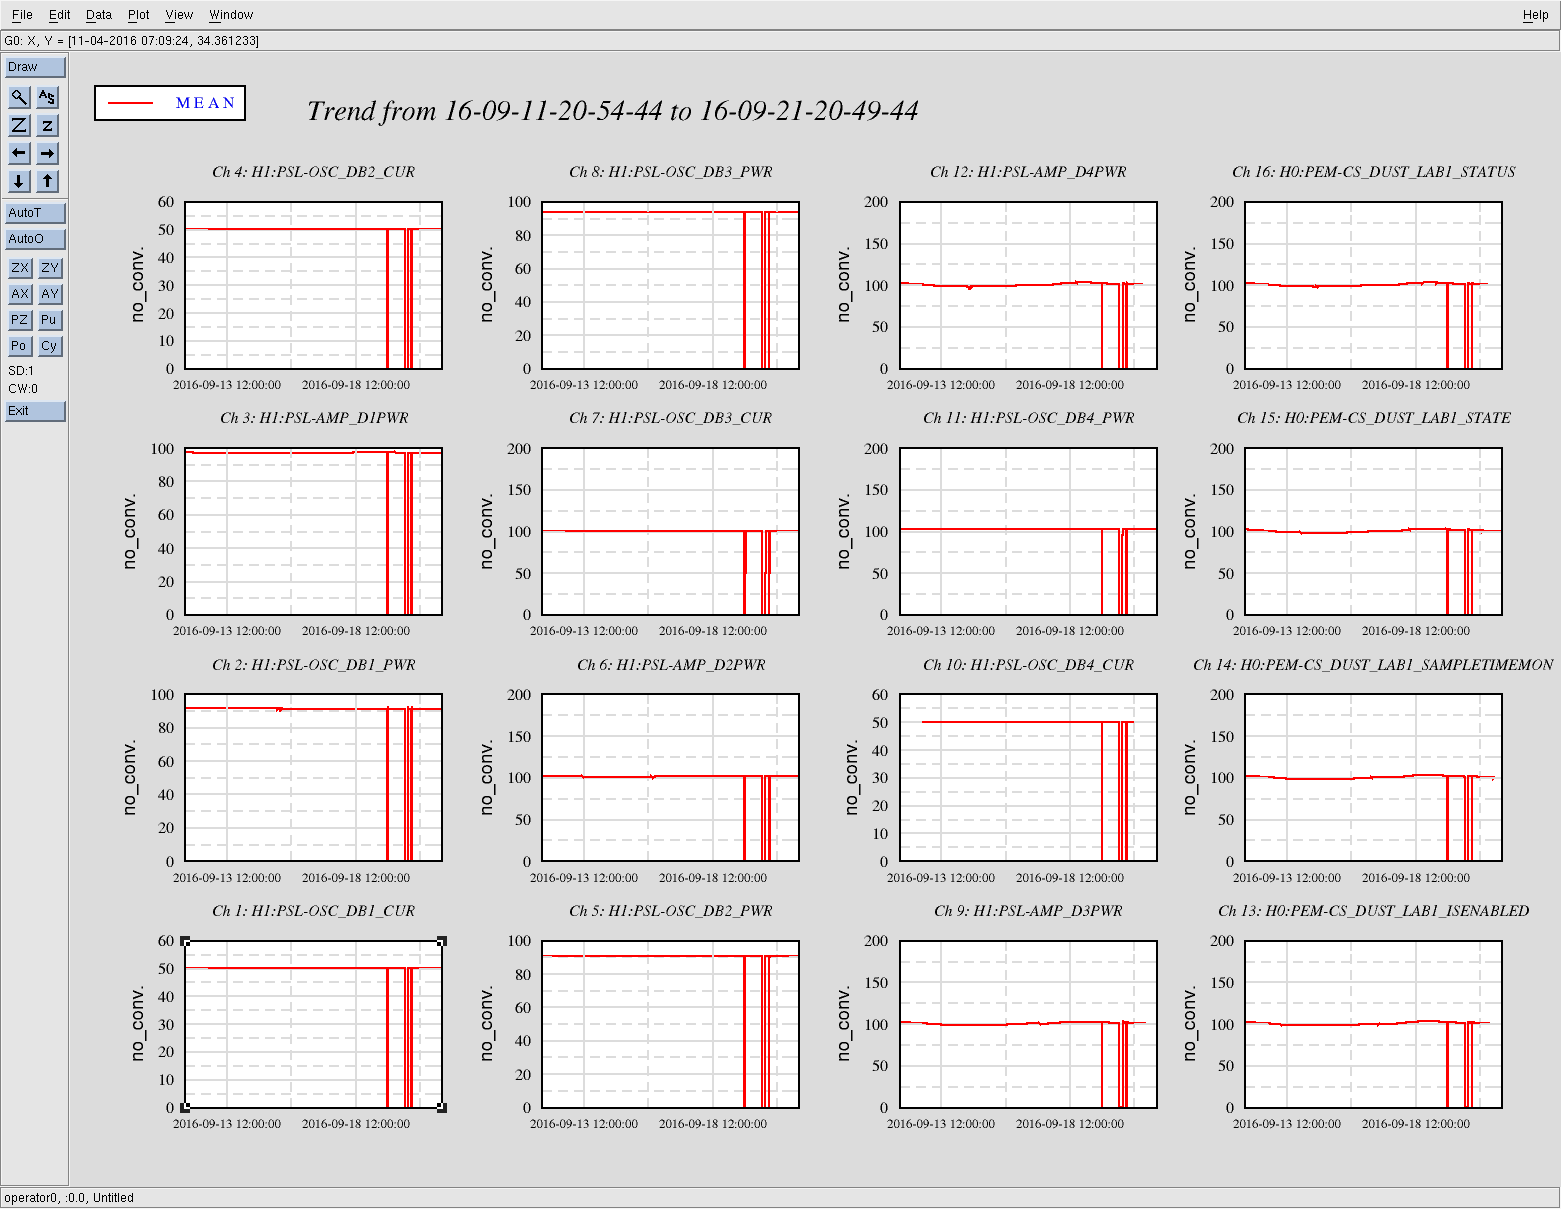
Task: Click the Draw button
Action: [35, 67]
